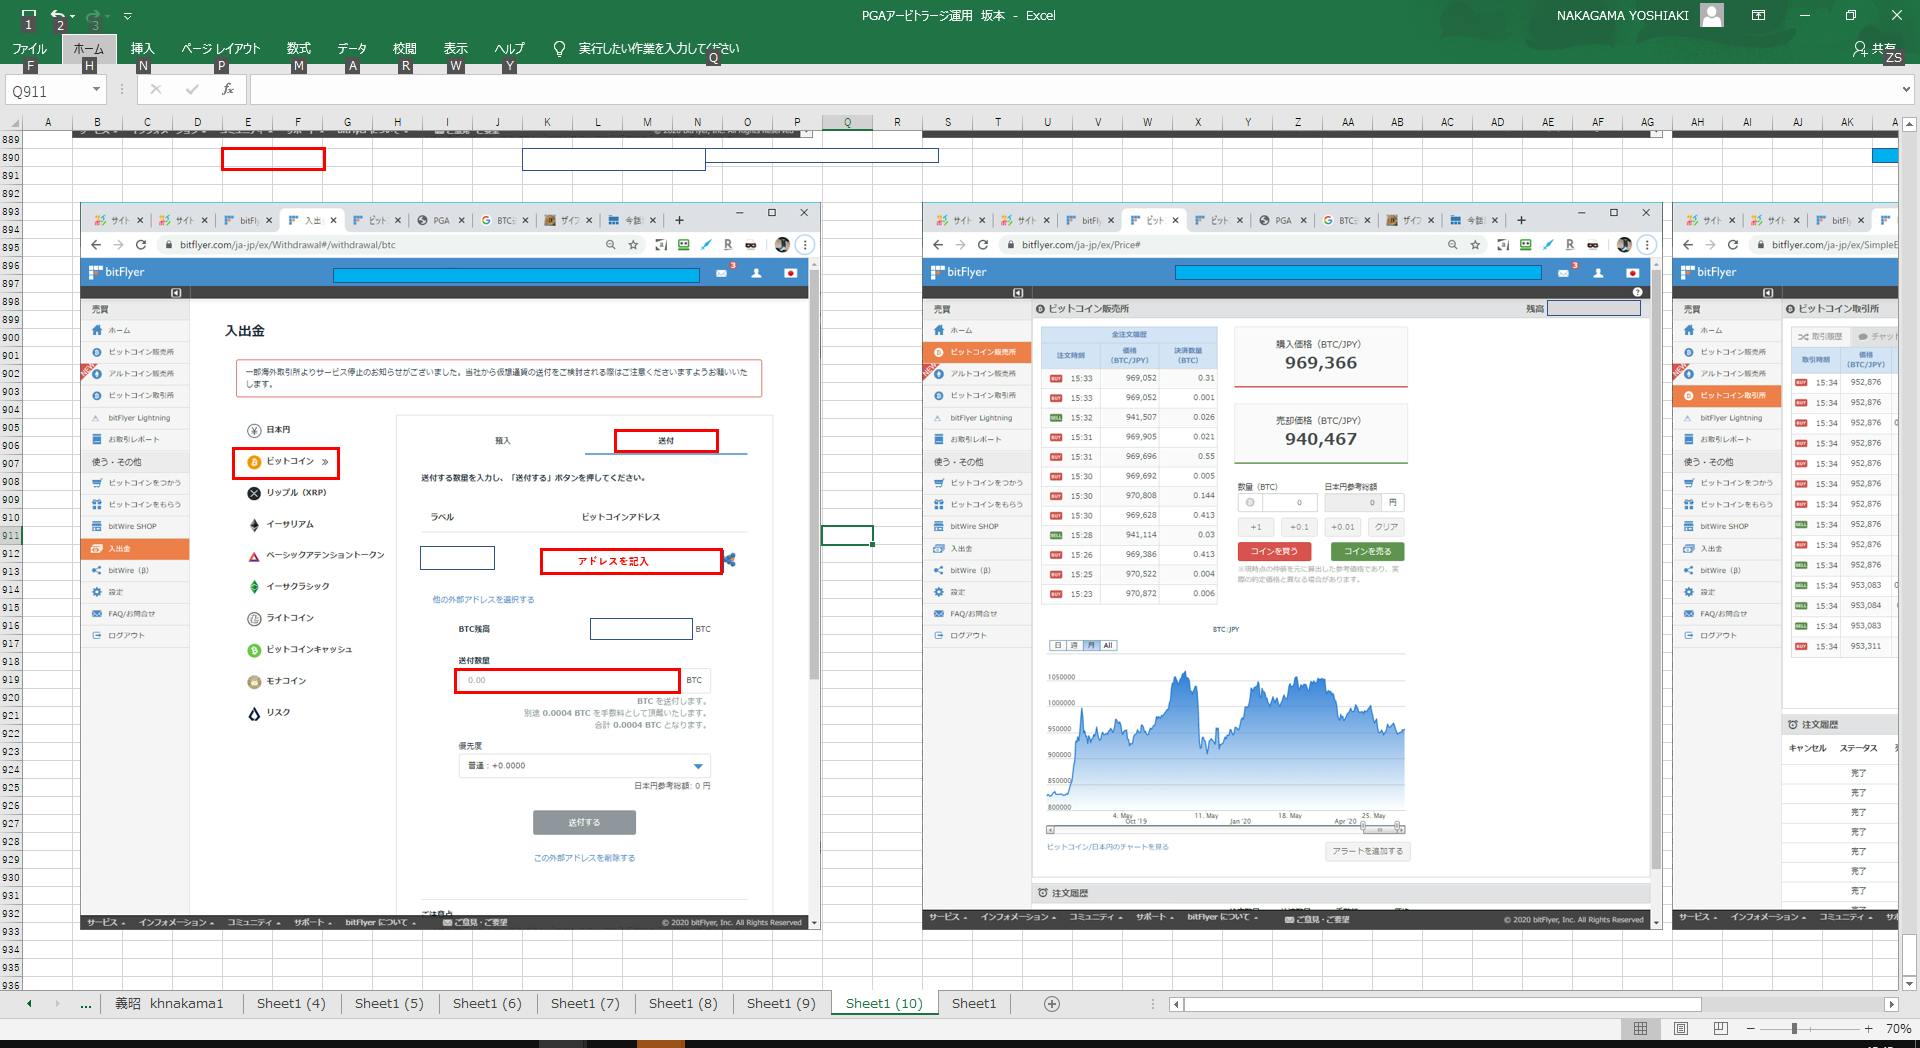Click the formula bar Cancel (X) icon
1920x1048 pixels.
pos(155,89)
